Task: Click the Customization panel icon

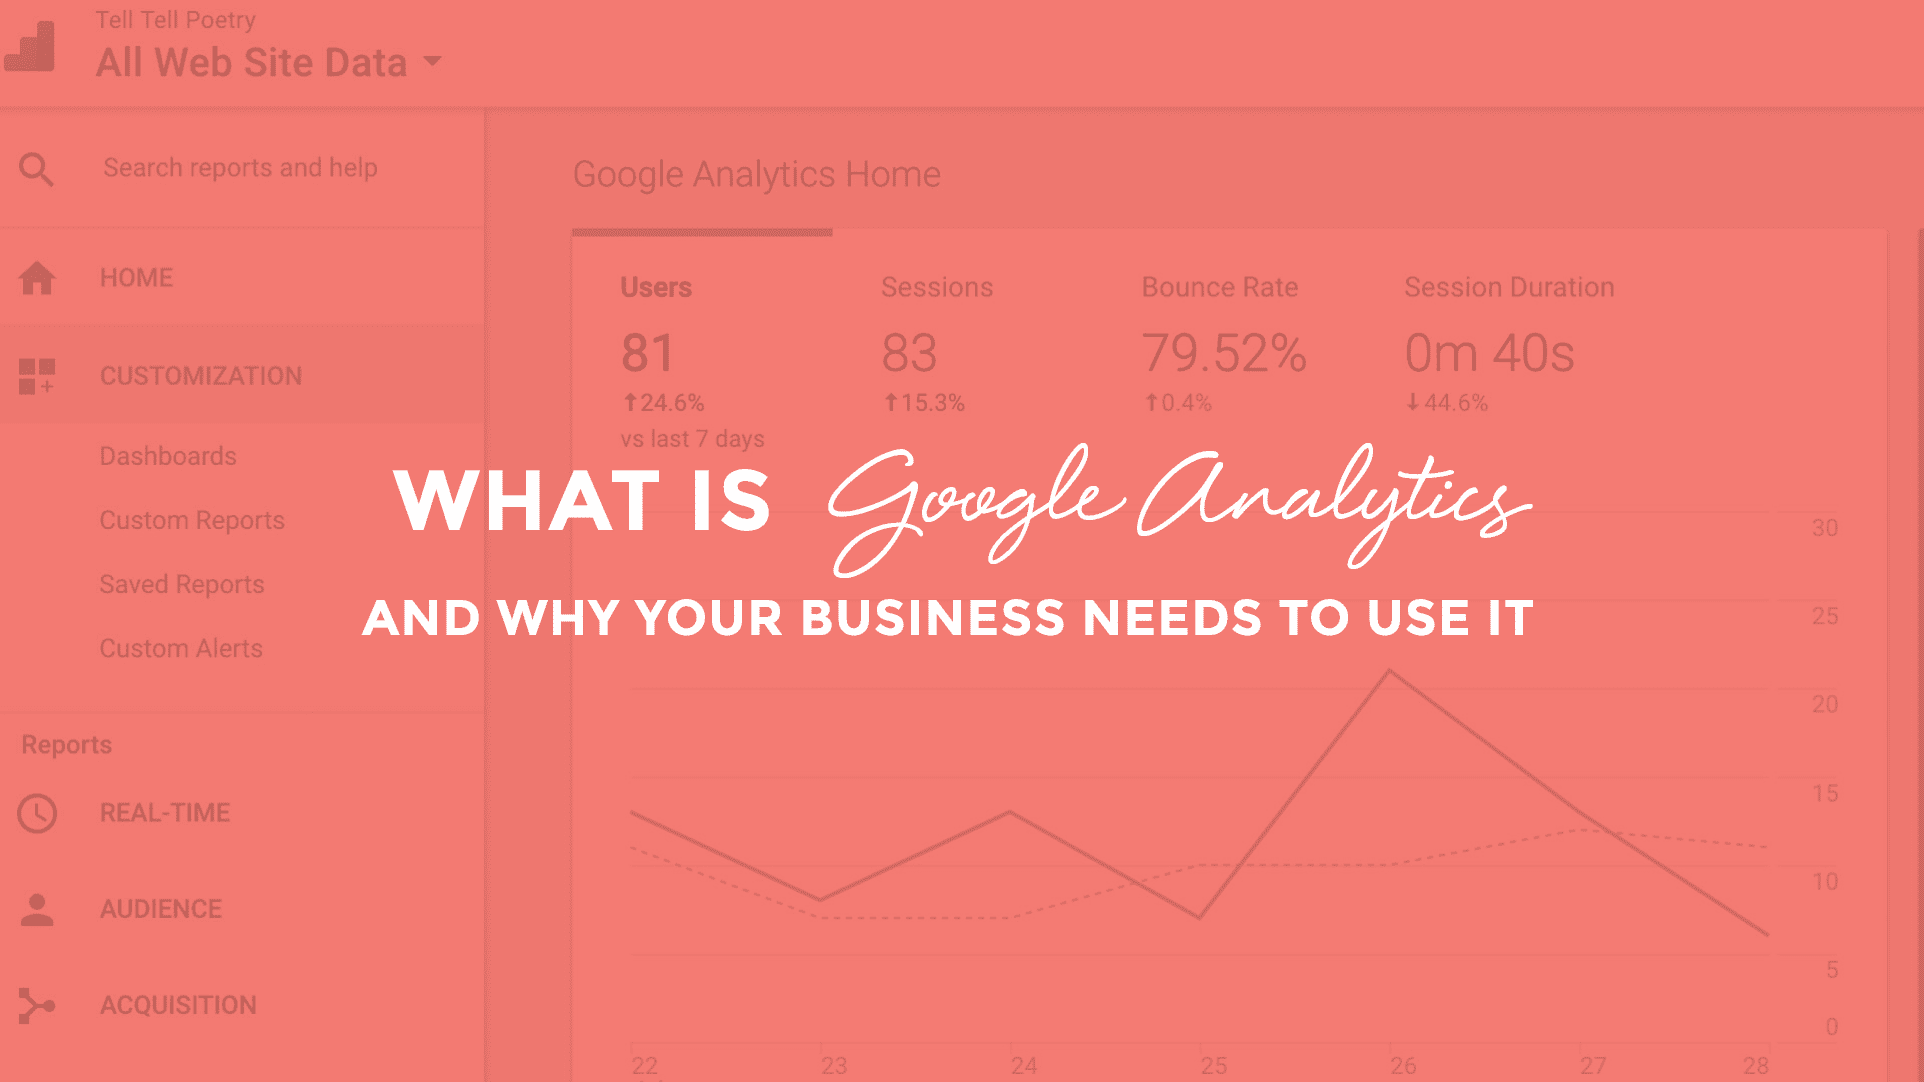Action: pyautogui.click(x=36, y=377)
